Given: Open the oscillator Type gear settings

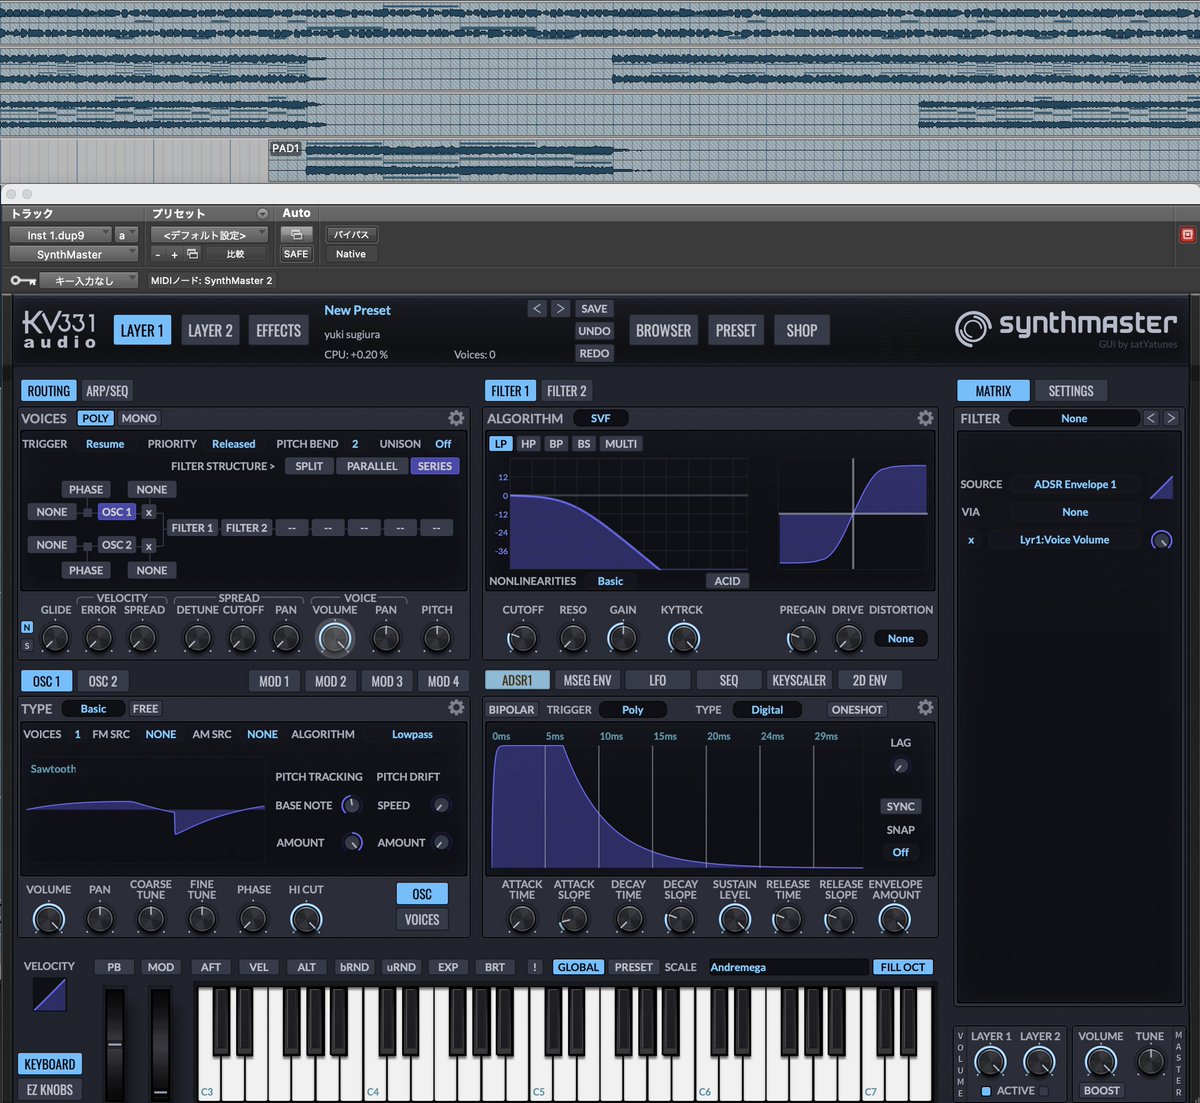Looking at the screenshot, I should point(456,707).
